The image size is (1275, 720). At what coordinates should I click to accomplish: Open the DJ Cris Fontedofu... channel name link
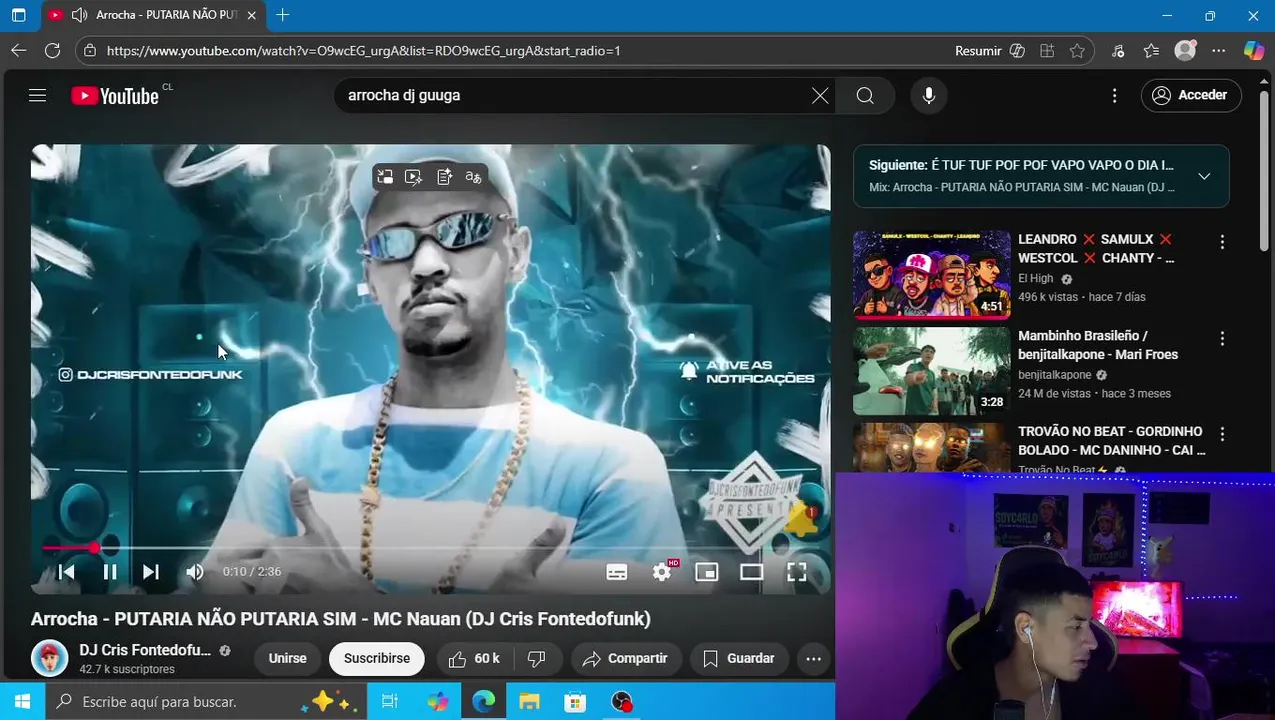click(145, 650)
